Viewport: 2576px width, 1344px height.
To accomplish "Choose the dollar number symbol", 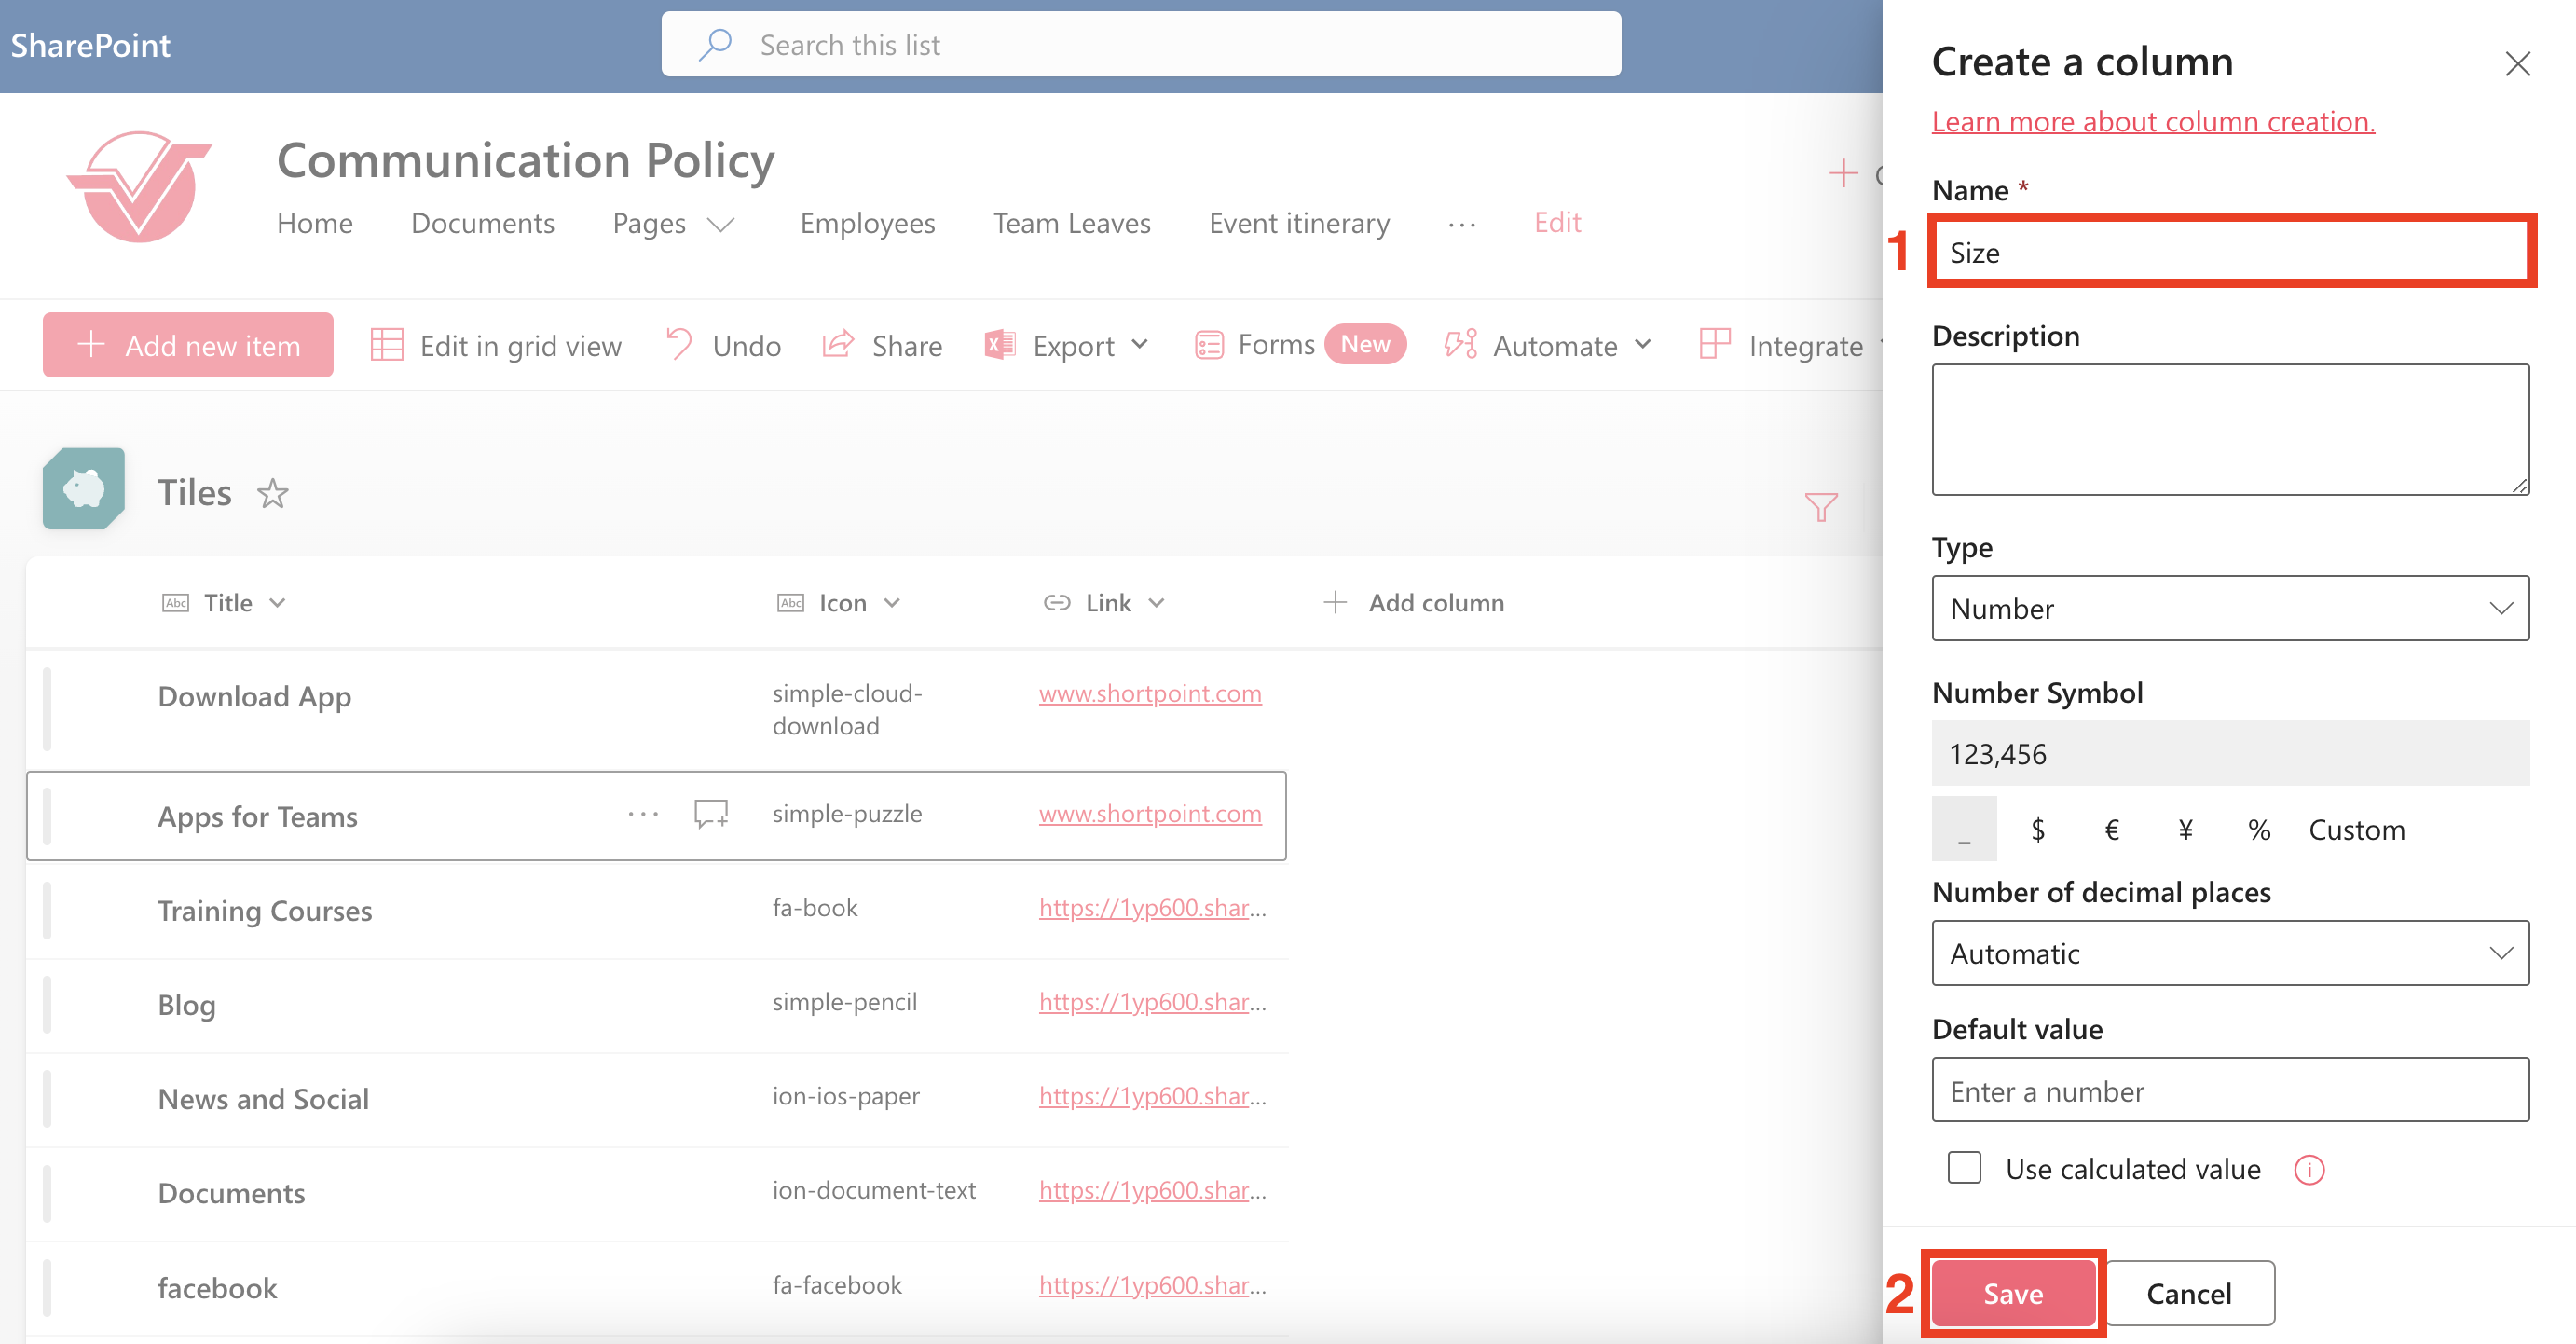I will 2037,829.
